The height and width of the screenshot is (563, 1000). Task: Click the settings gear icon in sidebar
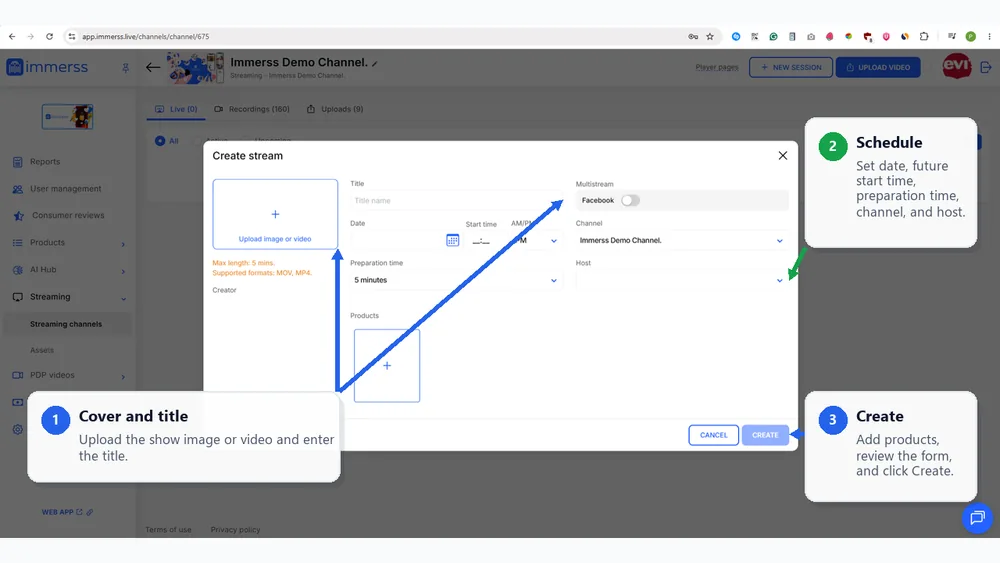click(x=18, y=429)
